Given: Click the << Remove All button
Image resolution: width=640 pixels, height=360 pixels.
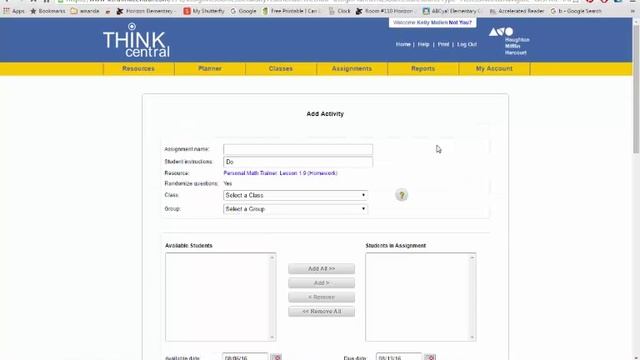Looking at the screenshot, I should (321, 311).
